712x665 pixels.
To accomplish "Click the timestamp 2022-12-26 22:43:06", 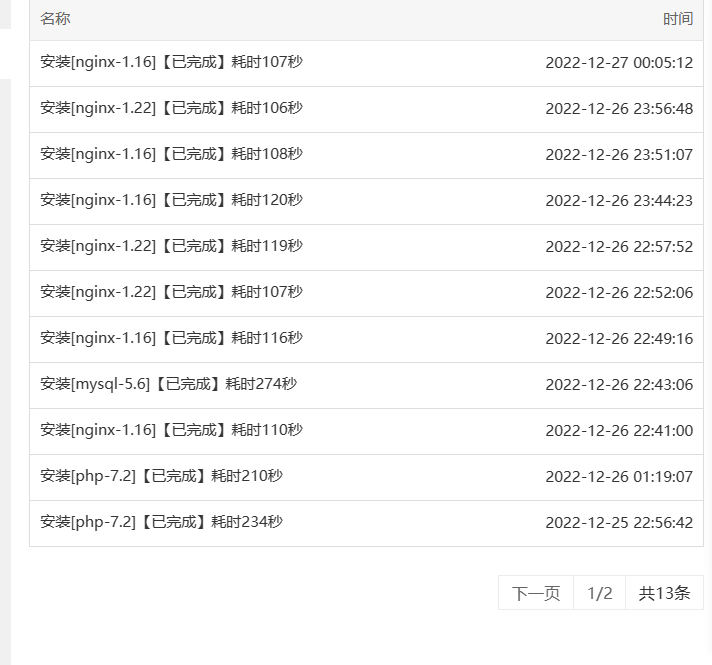I will (x=619, y=385).
